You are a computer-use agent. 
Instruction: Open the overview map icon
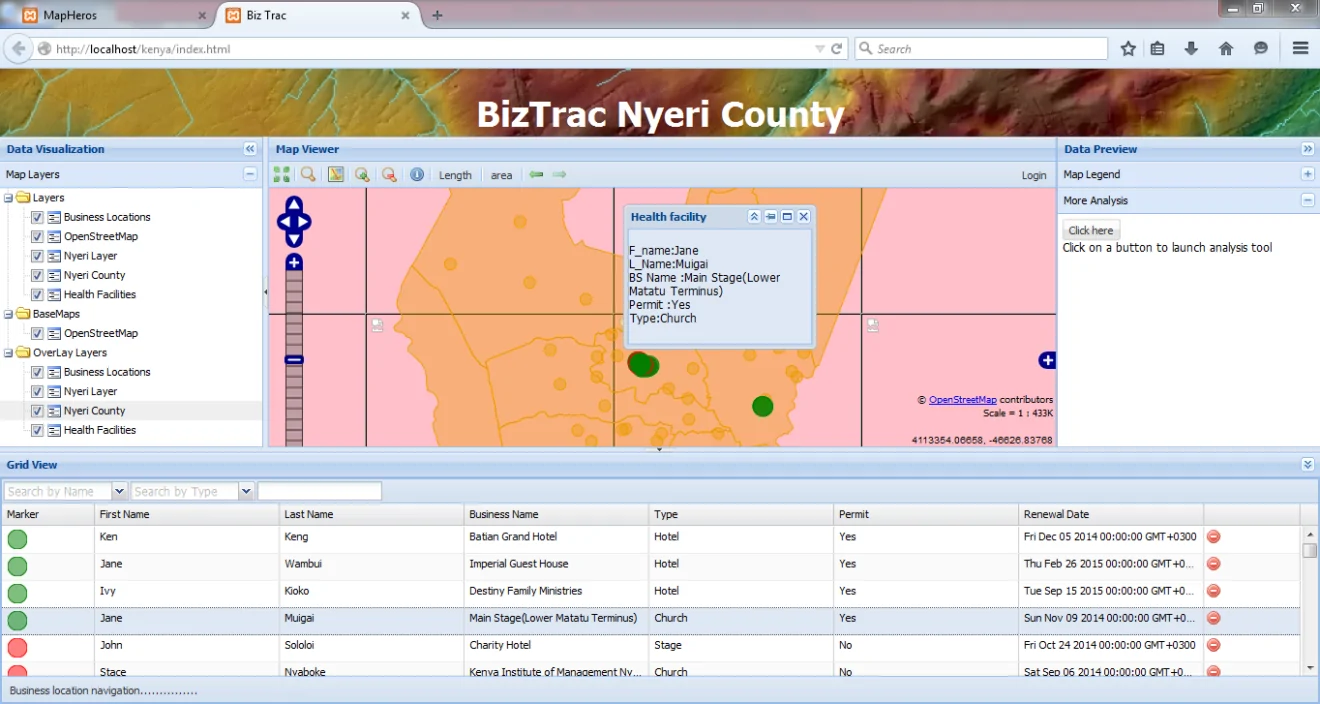pos(336,174)
